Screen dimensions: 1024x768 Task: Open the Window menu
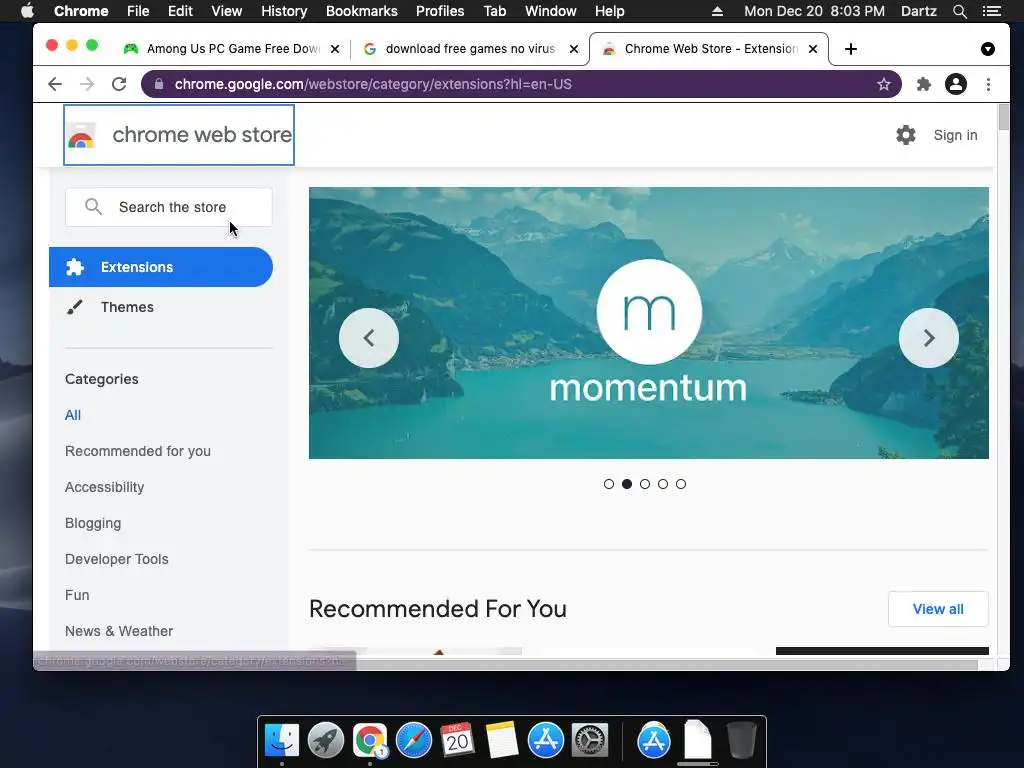(x=550, y=11)
